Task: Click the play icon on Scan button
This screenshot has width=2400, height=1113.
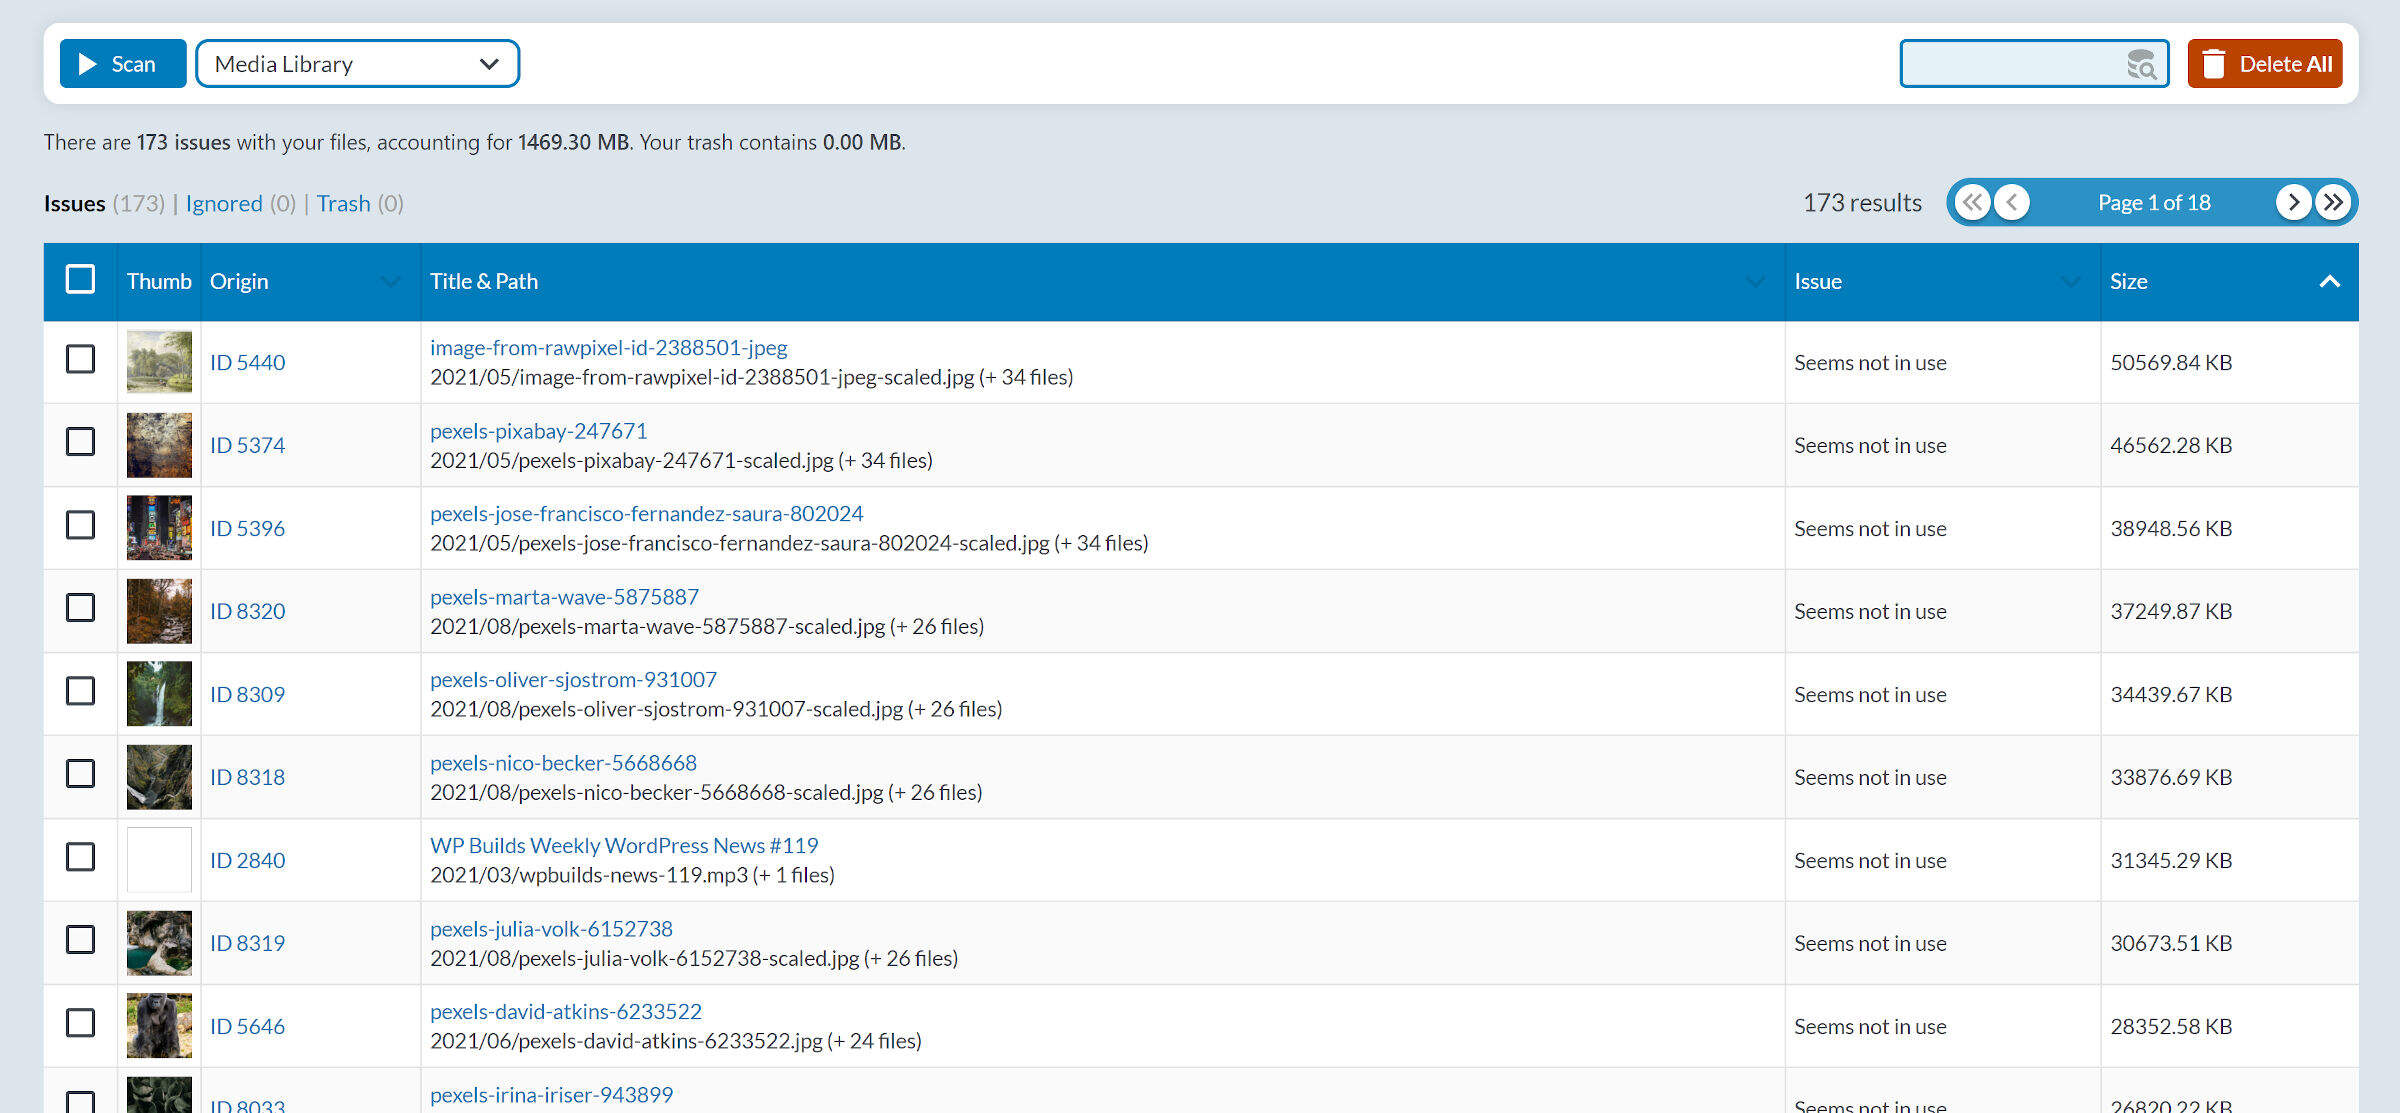Action: click(88, 64)
